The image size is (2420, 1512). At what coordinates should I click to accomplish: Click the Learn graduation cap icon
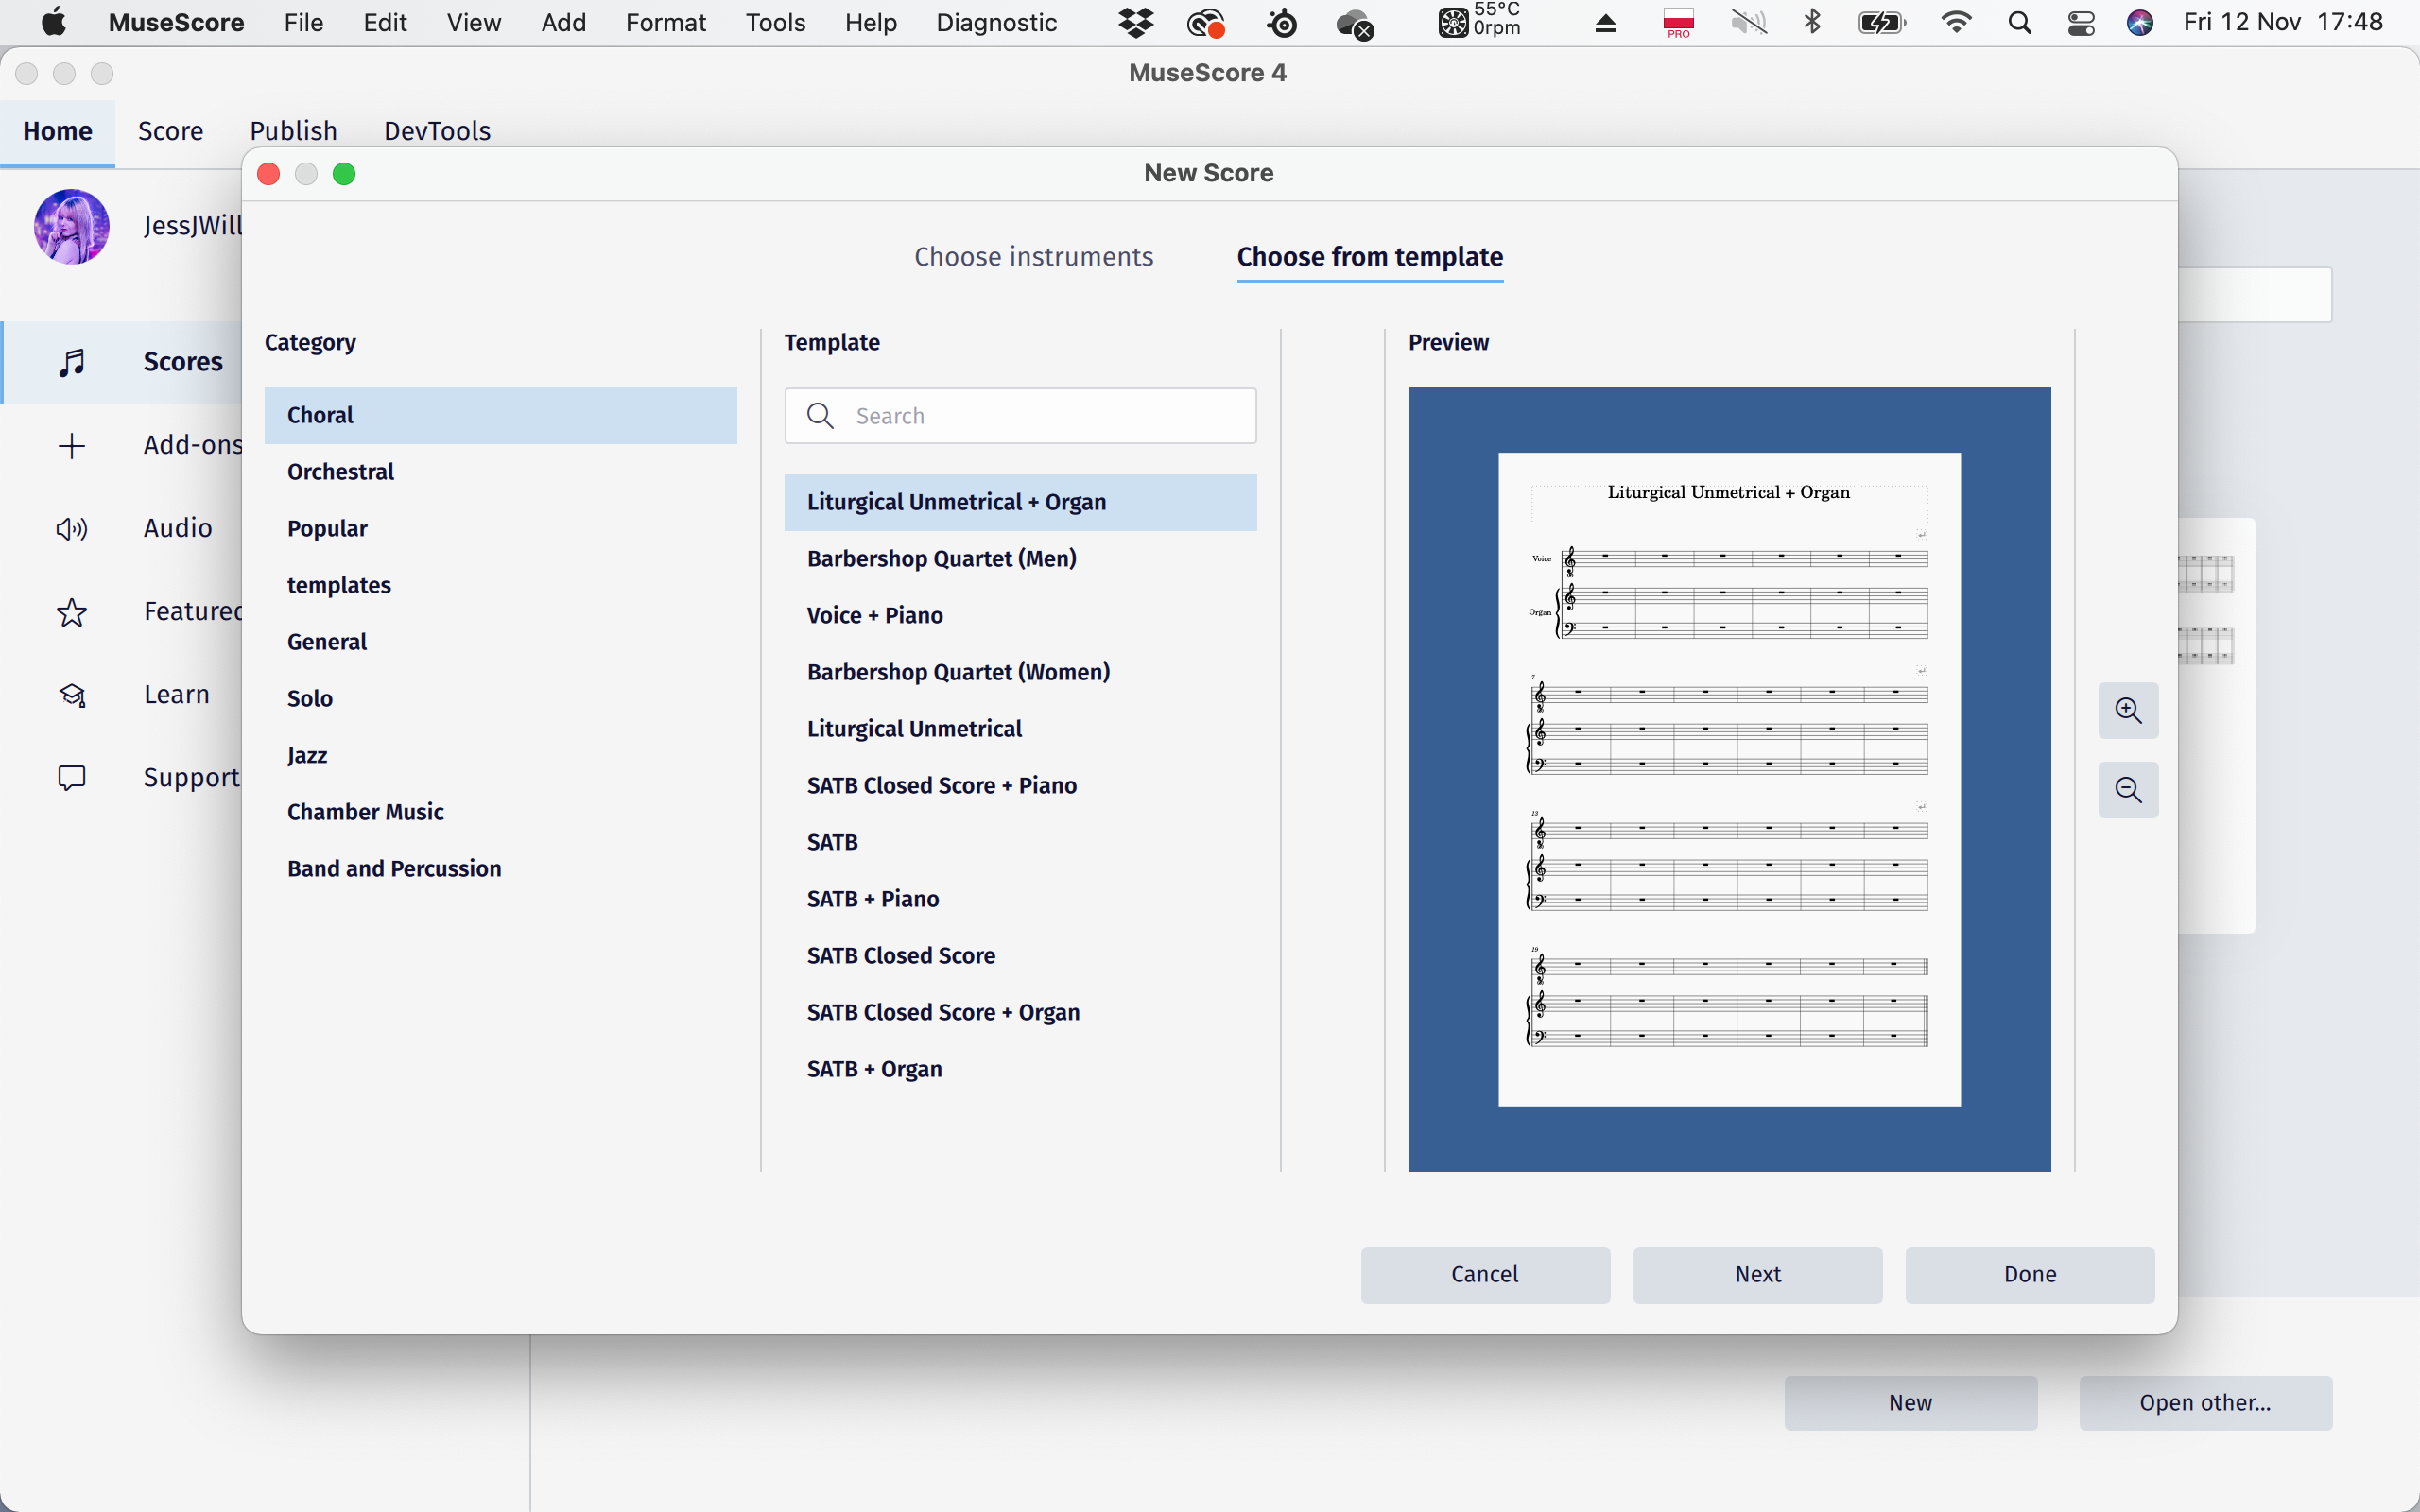click(71, 694)
